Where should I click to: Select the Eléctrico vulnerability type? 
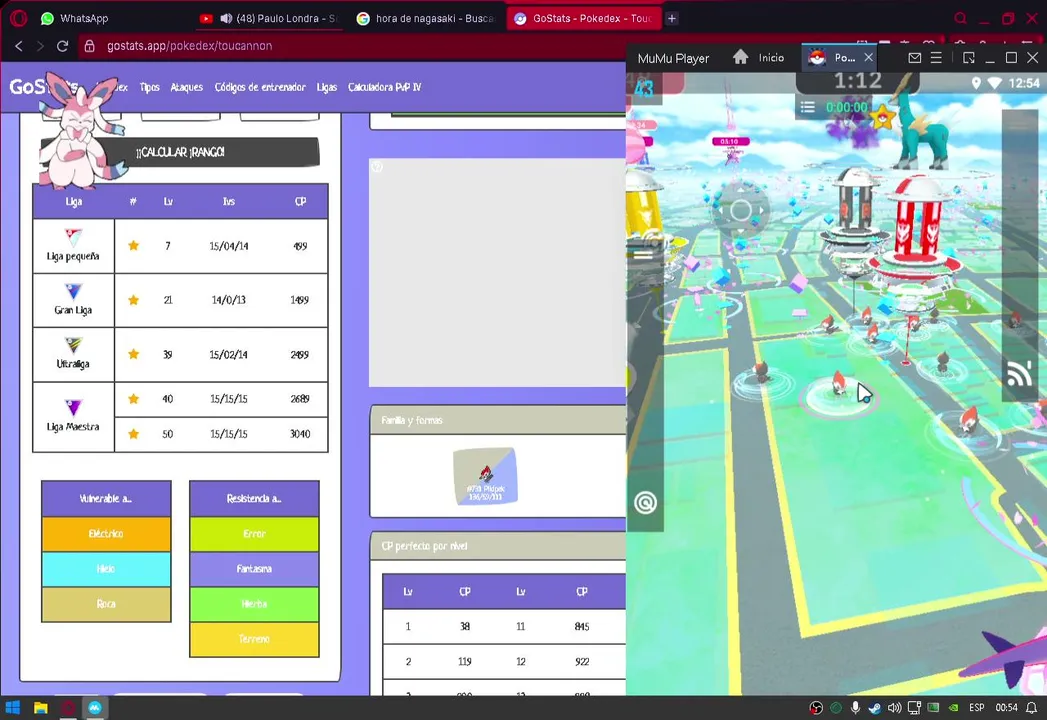106,534
